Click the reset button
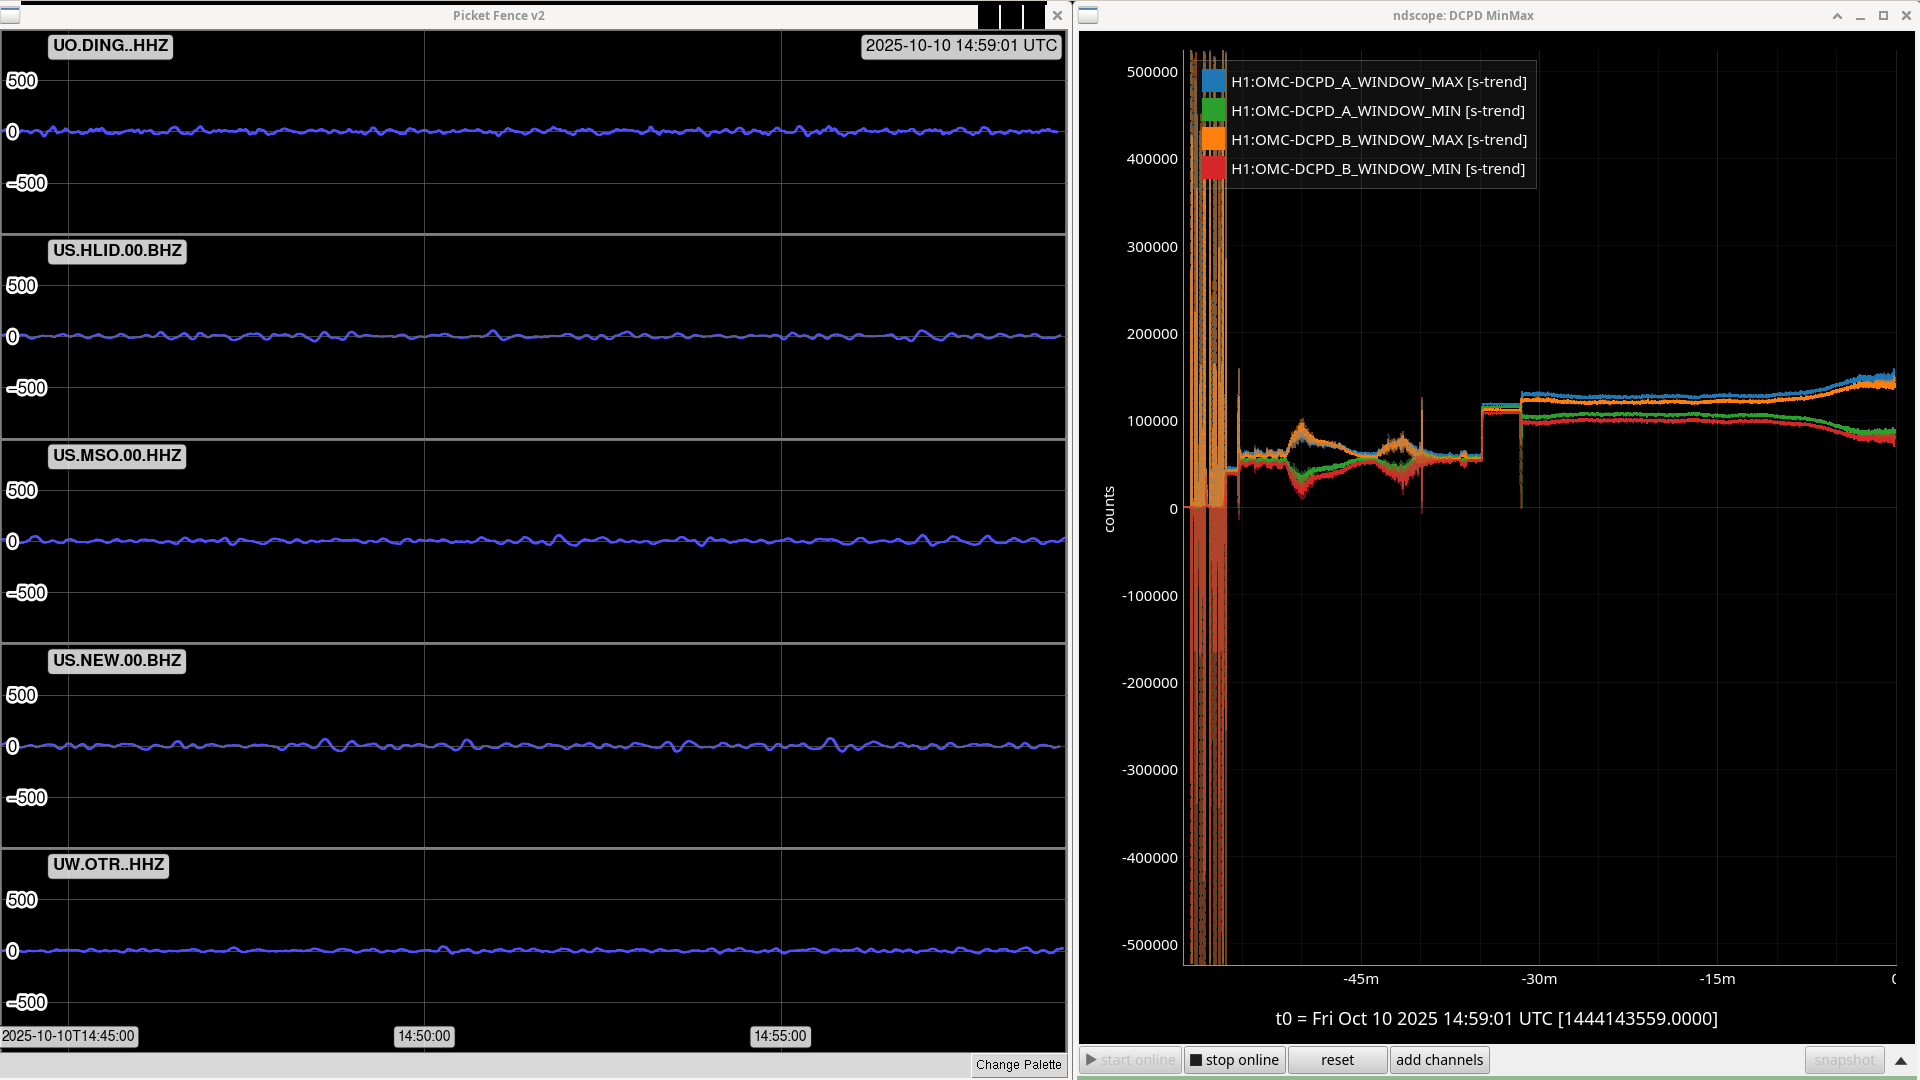Viewport: 1920px width, 1080px height. 1337,1060
